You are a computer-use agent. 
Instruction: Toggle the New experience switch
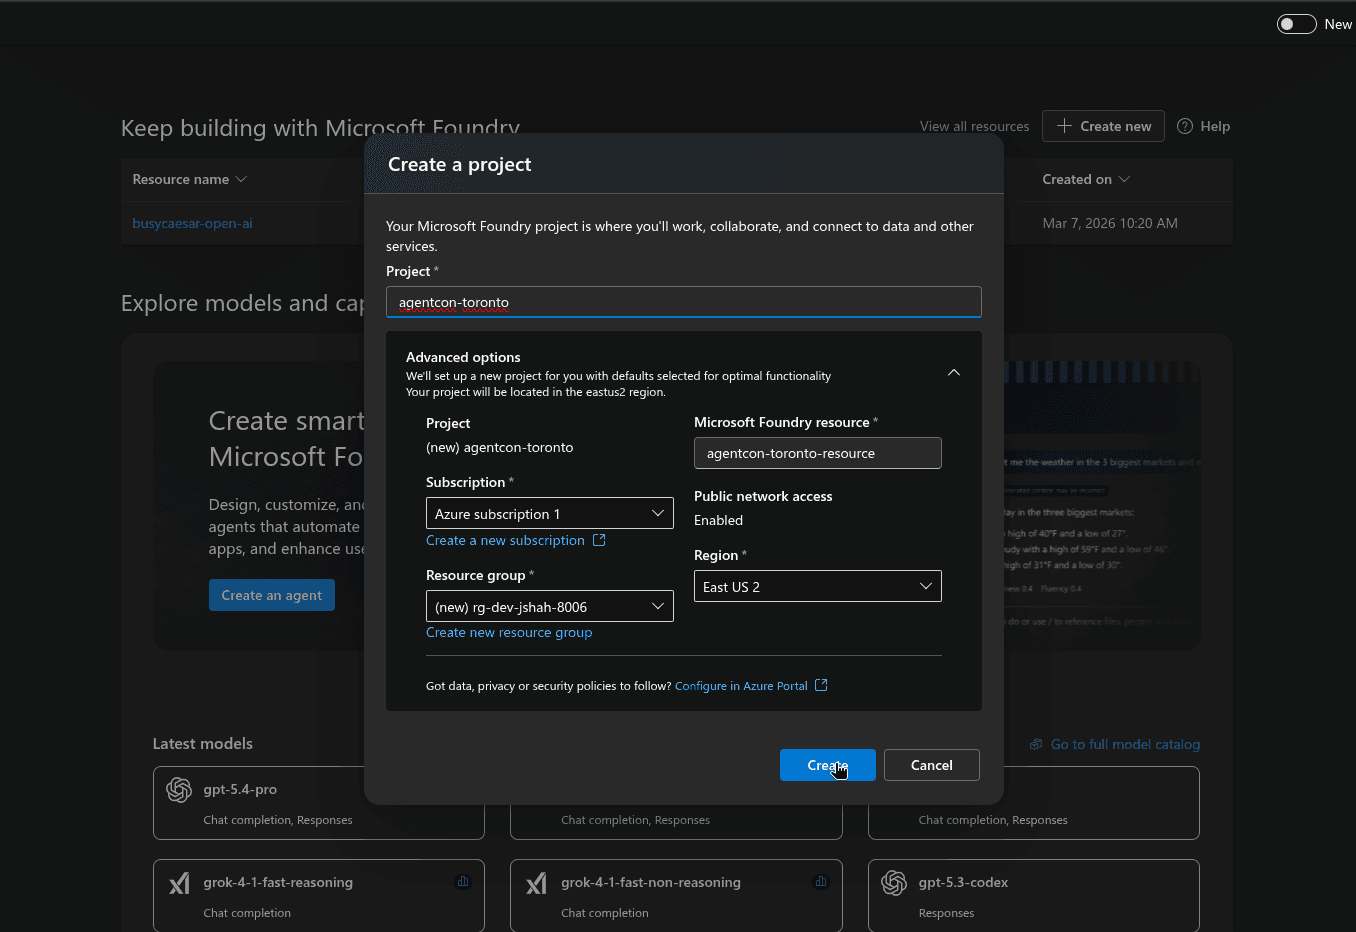point(1296,24)
